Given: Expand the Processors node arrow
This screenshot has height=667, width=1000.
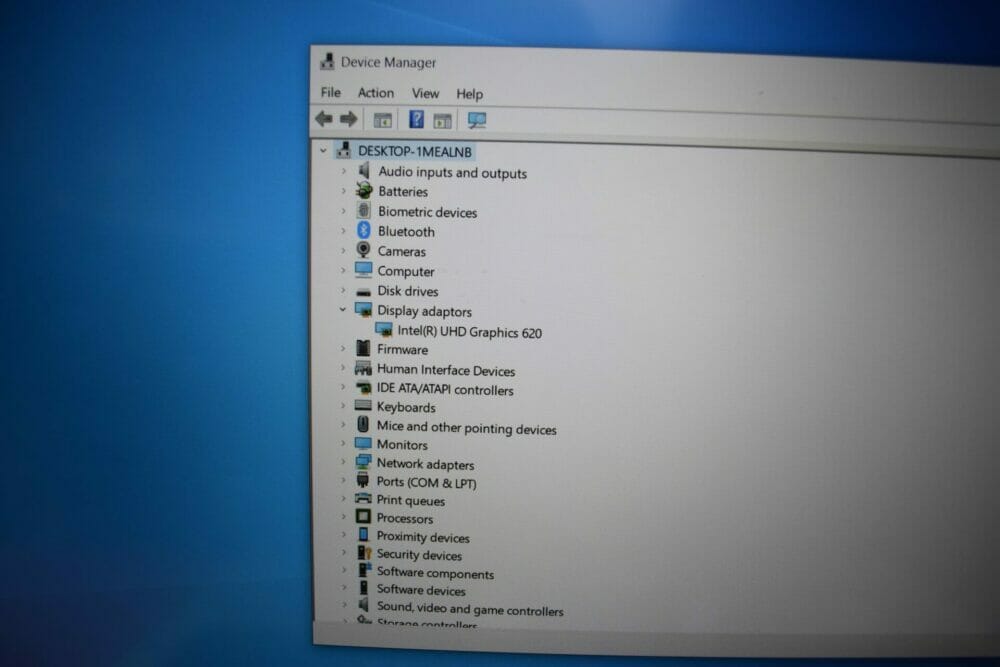Looking at the screenshot, I should point(342,517).
